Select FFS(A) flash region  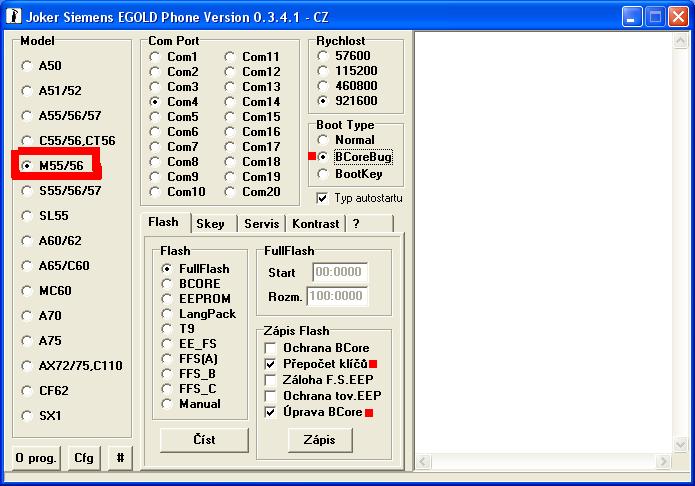167,359
